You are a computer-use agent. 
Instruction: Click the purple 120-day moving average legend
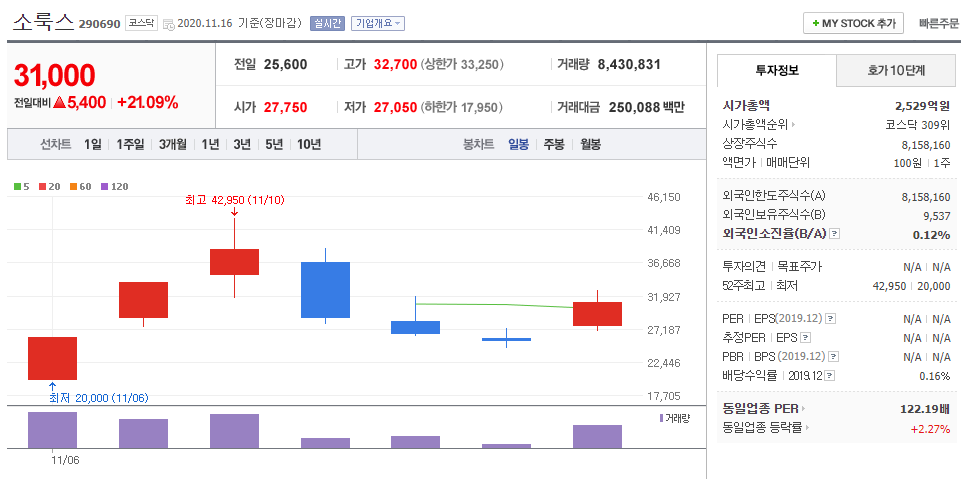click(115, 186)
